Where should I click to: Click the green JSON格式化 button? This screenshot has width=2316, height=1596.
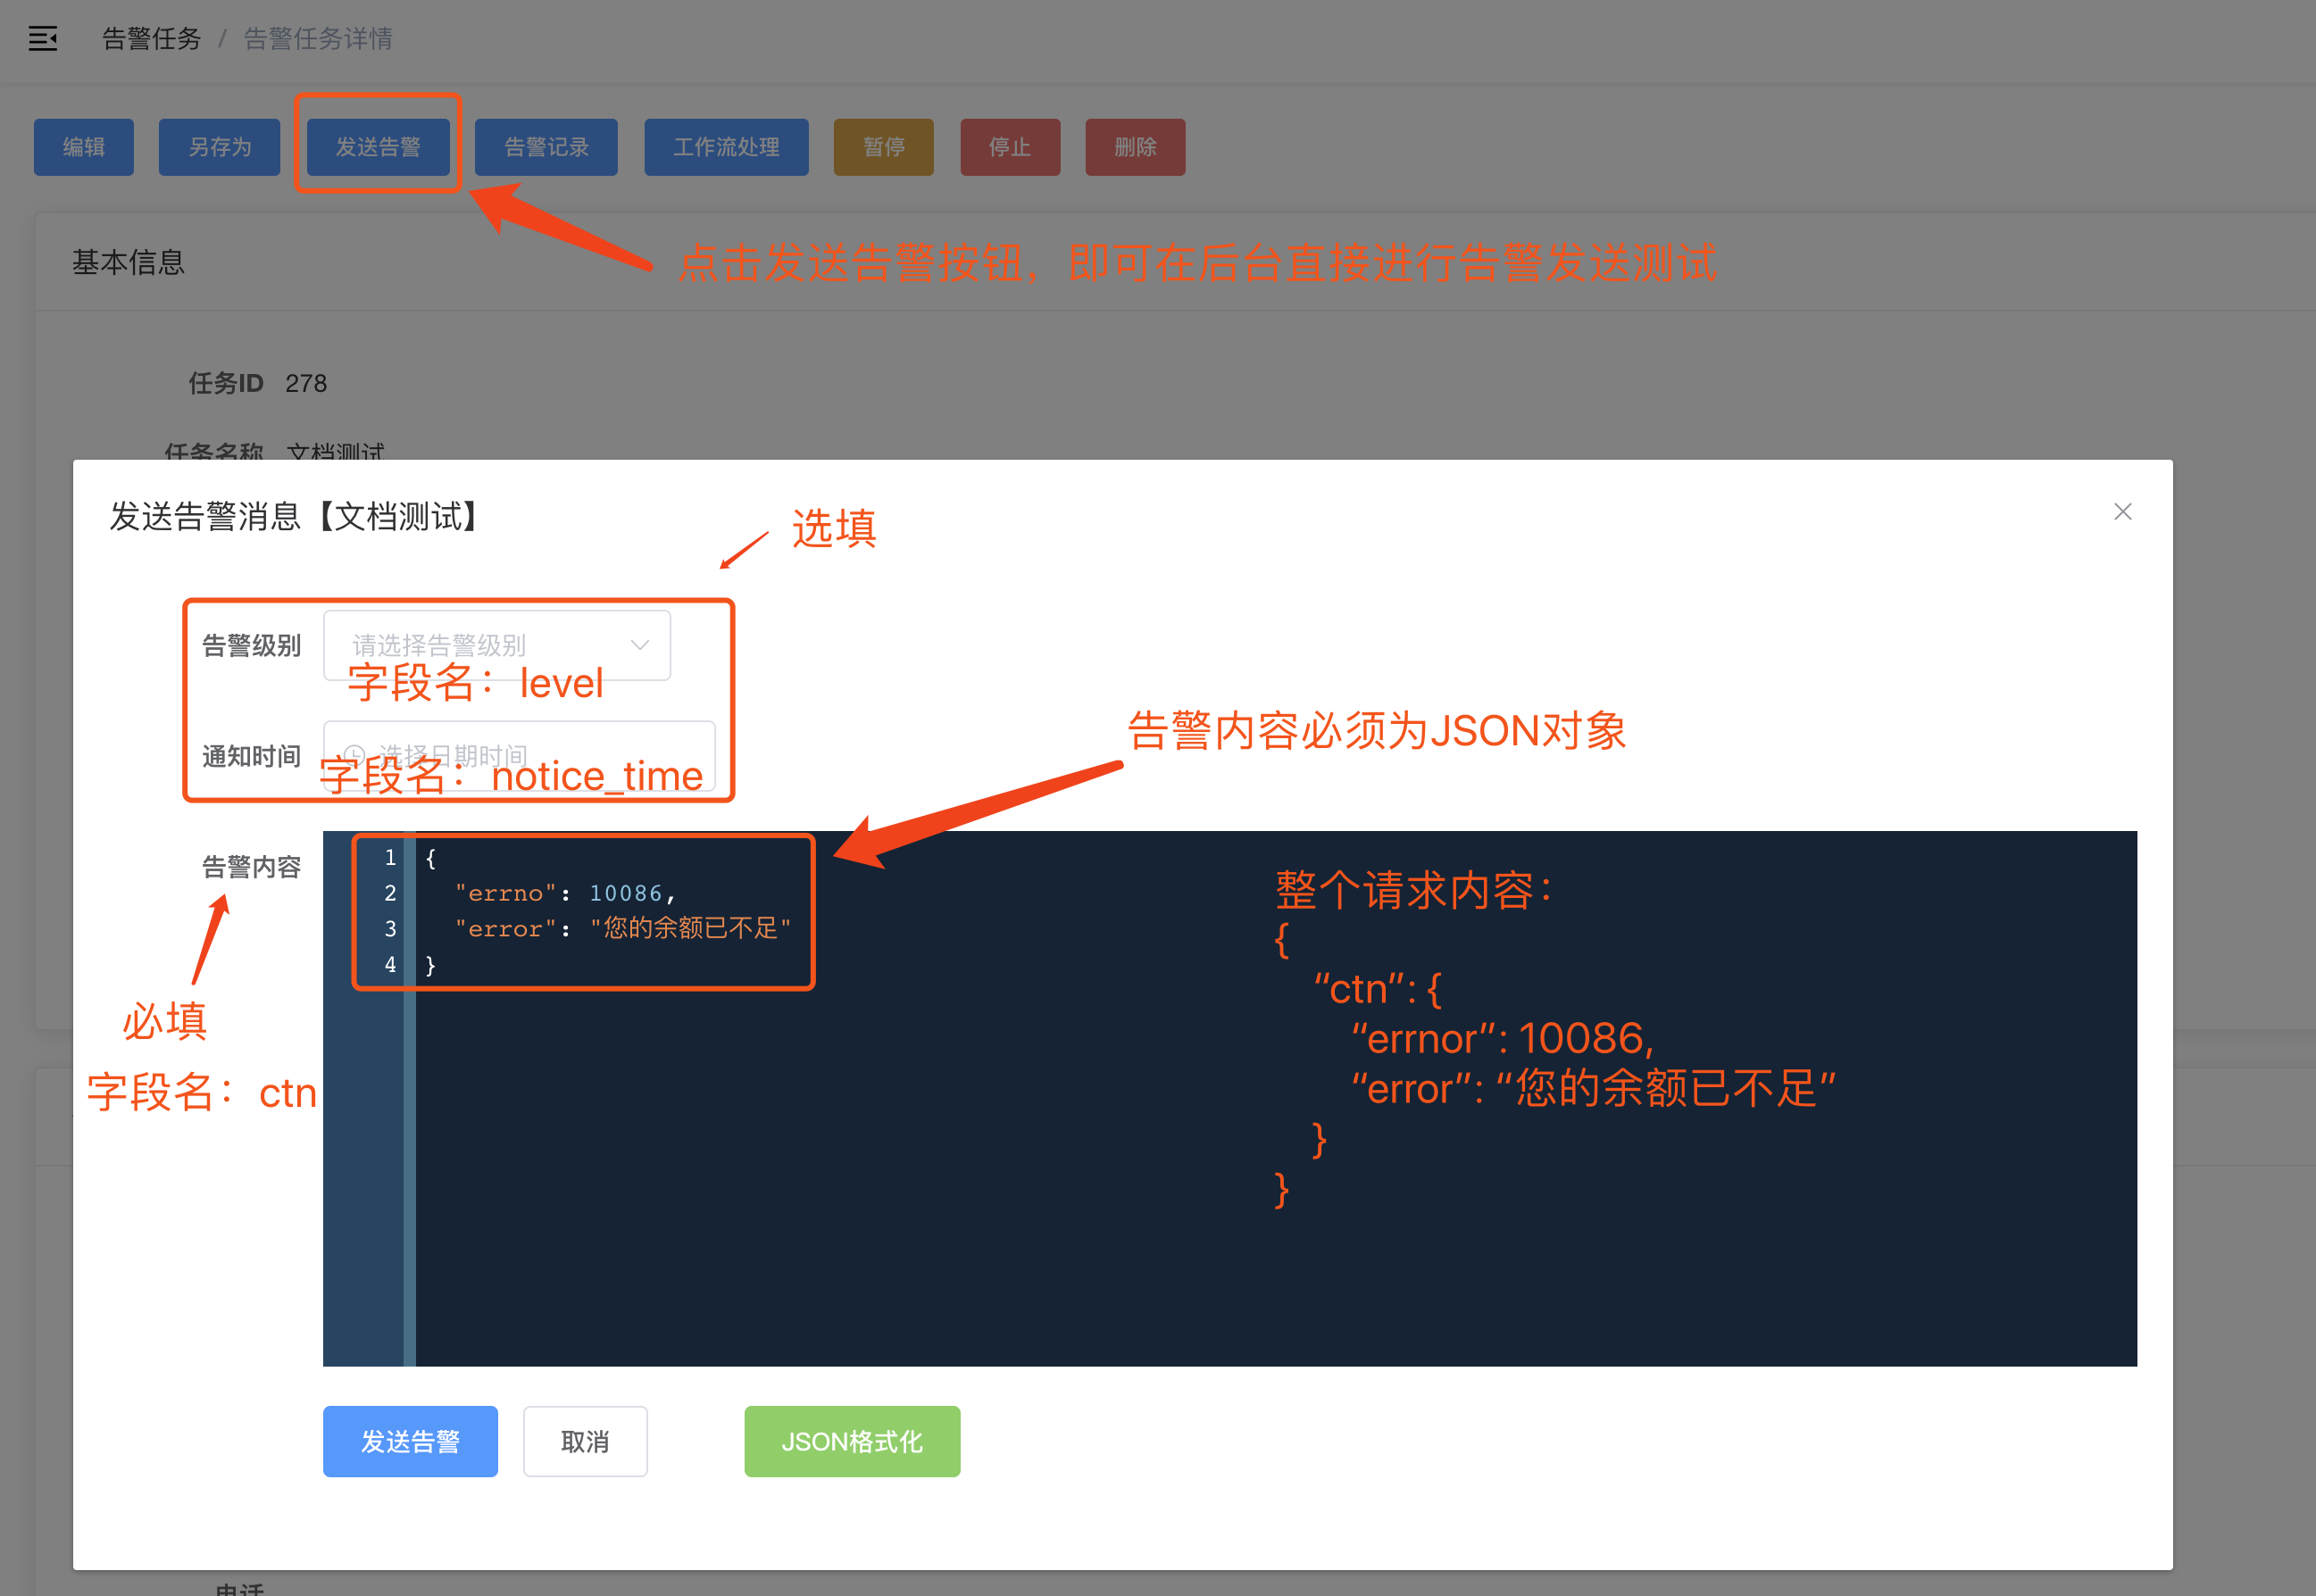point(852,1441)
